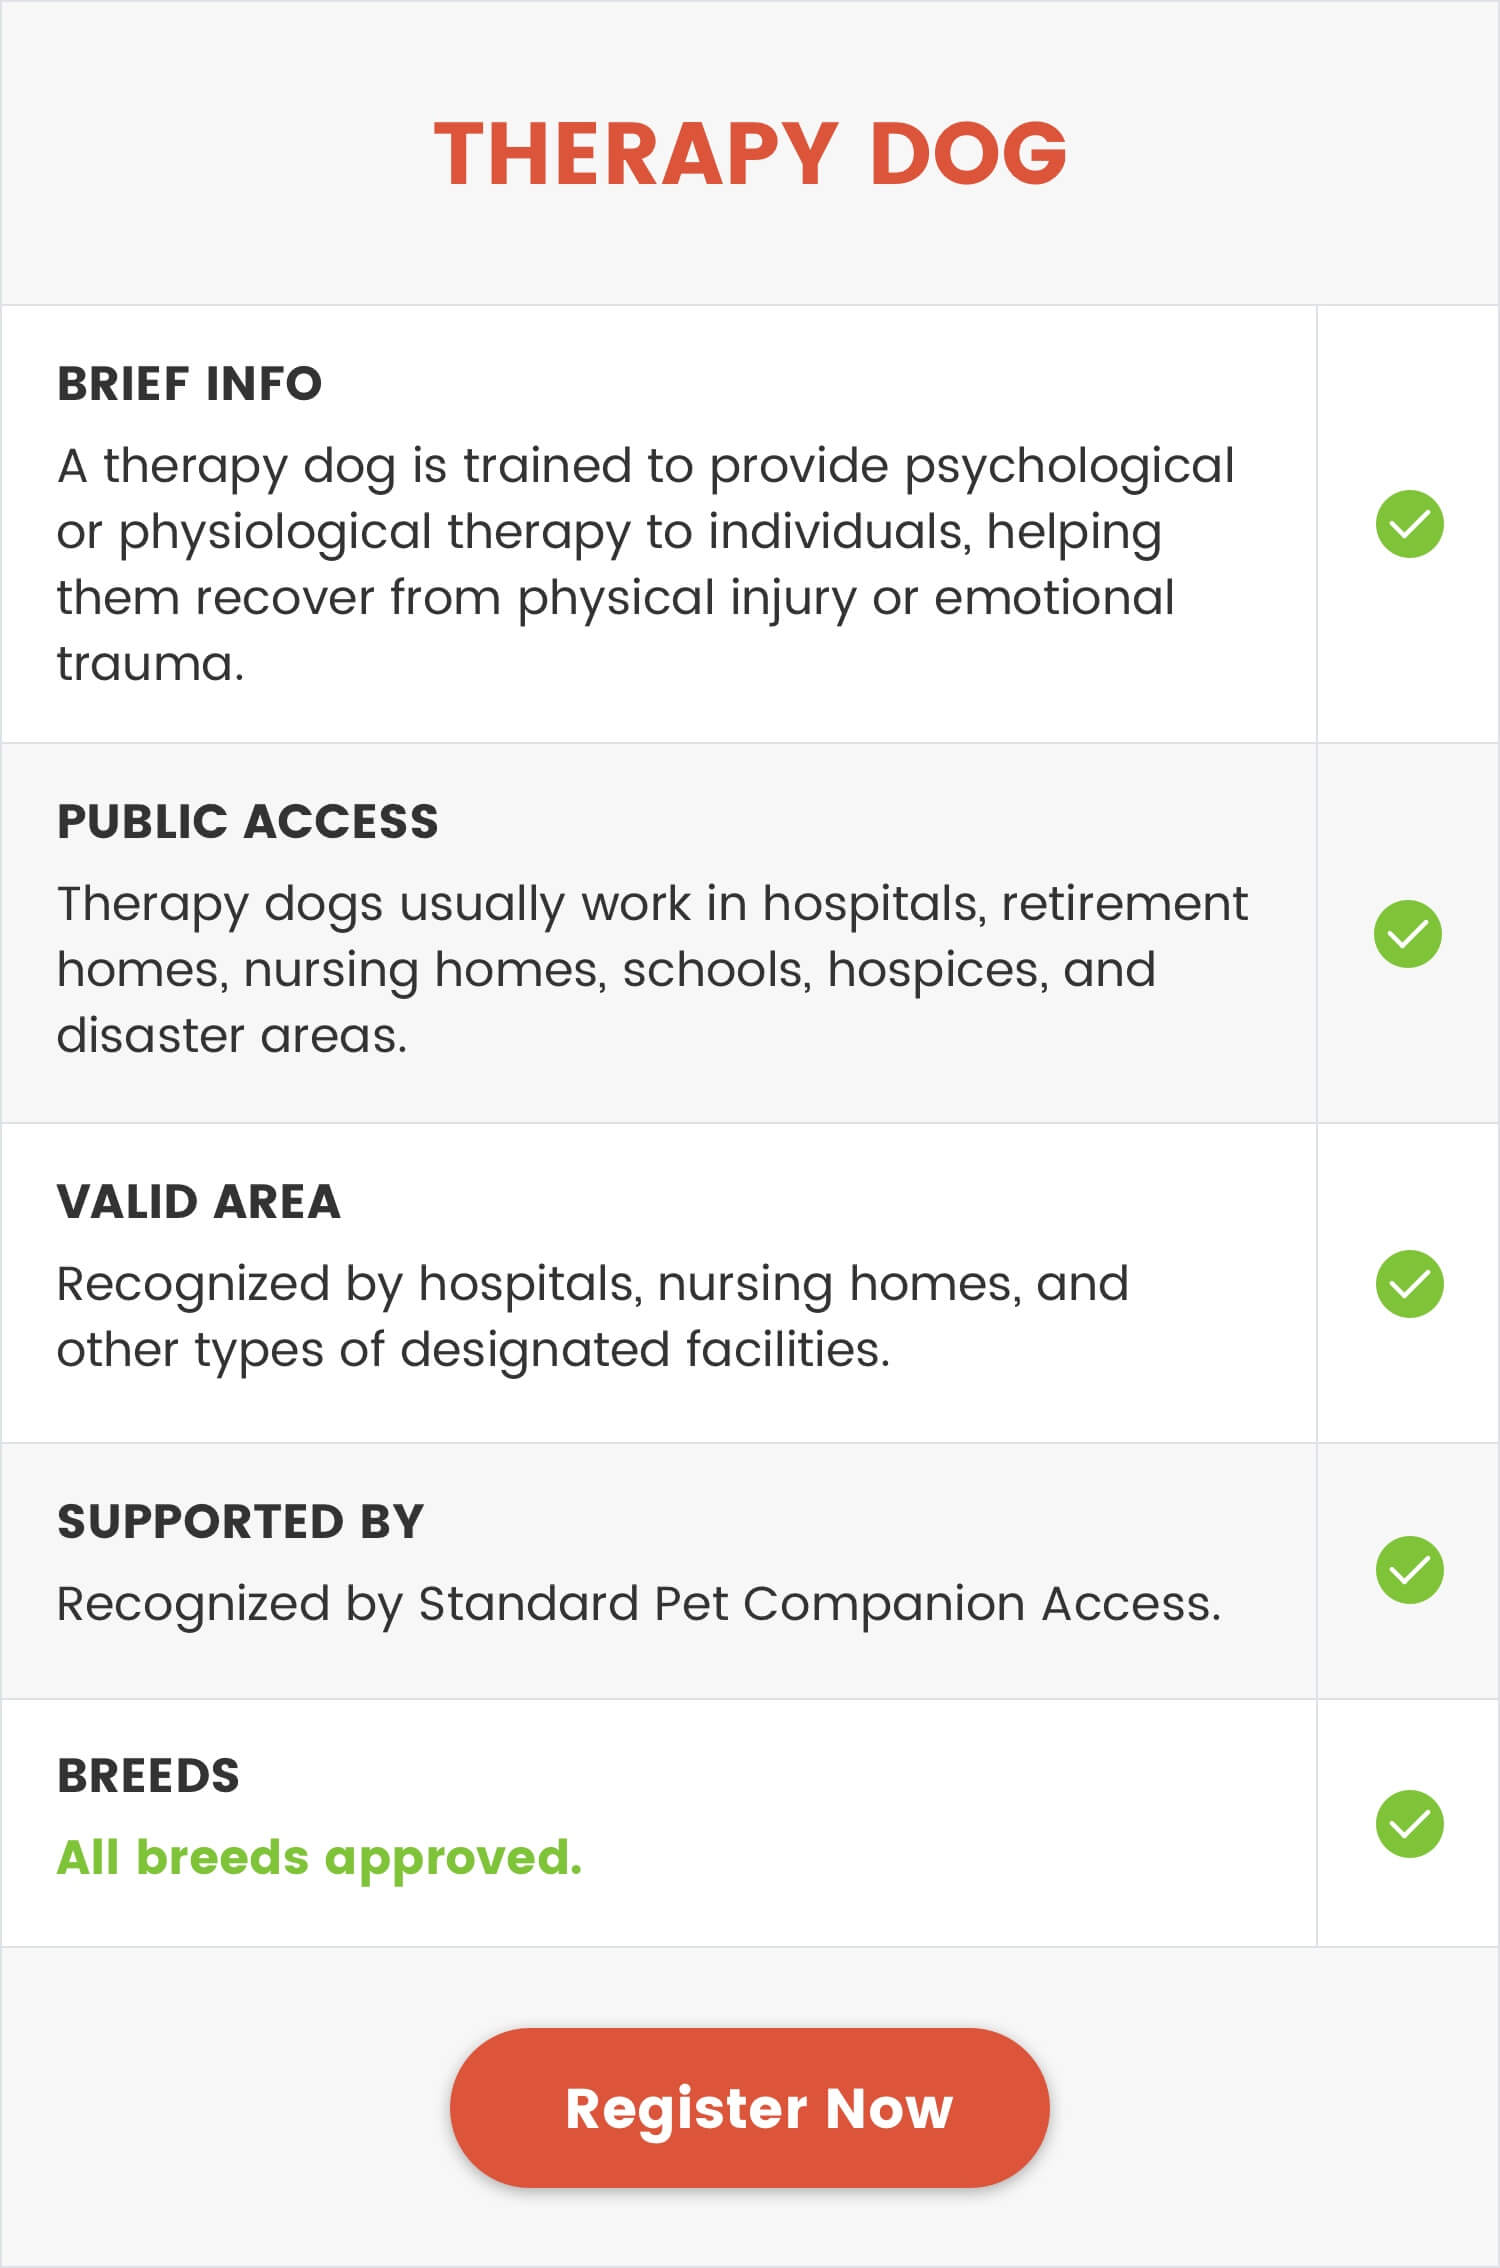Click the 'Recognized by hospitals, nursing homes' text

point(592,1284)
